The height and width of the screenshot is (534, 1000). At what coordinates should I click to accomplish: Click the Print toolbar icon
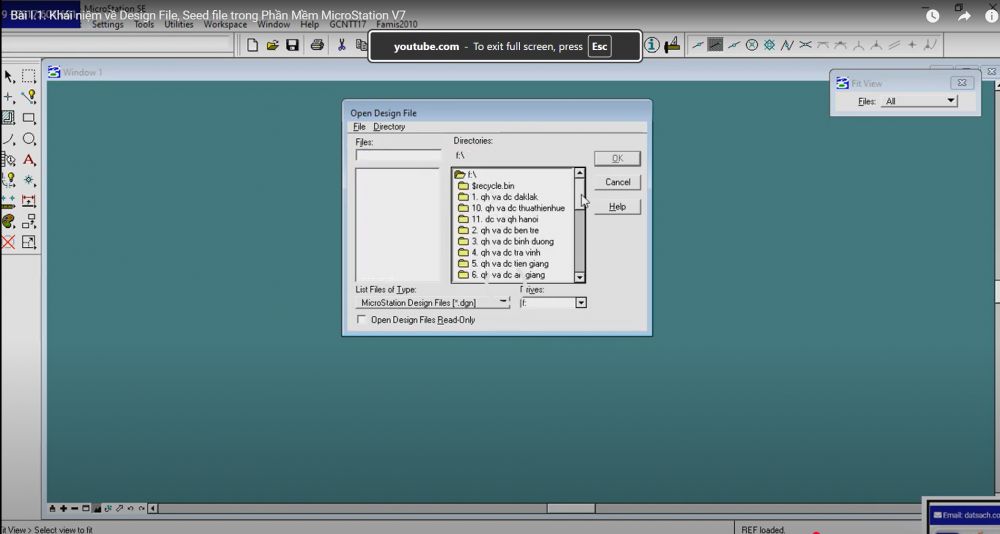click(317, 45)
